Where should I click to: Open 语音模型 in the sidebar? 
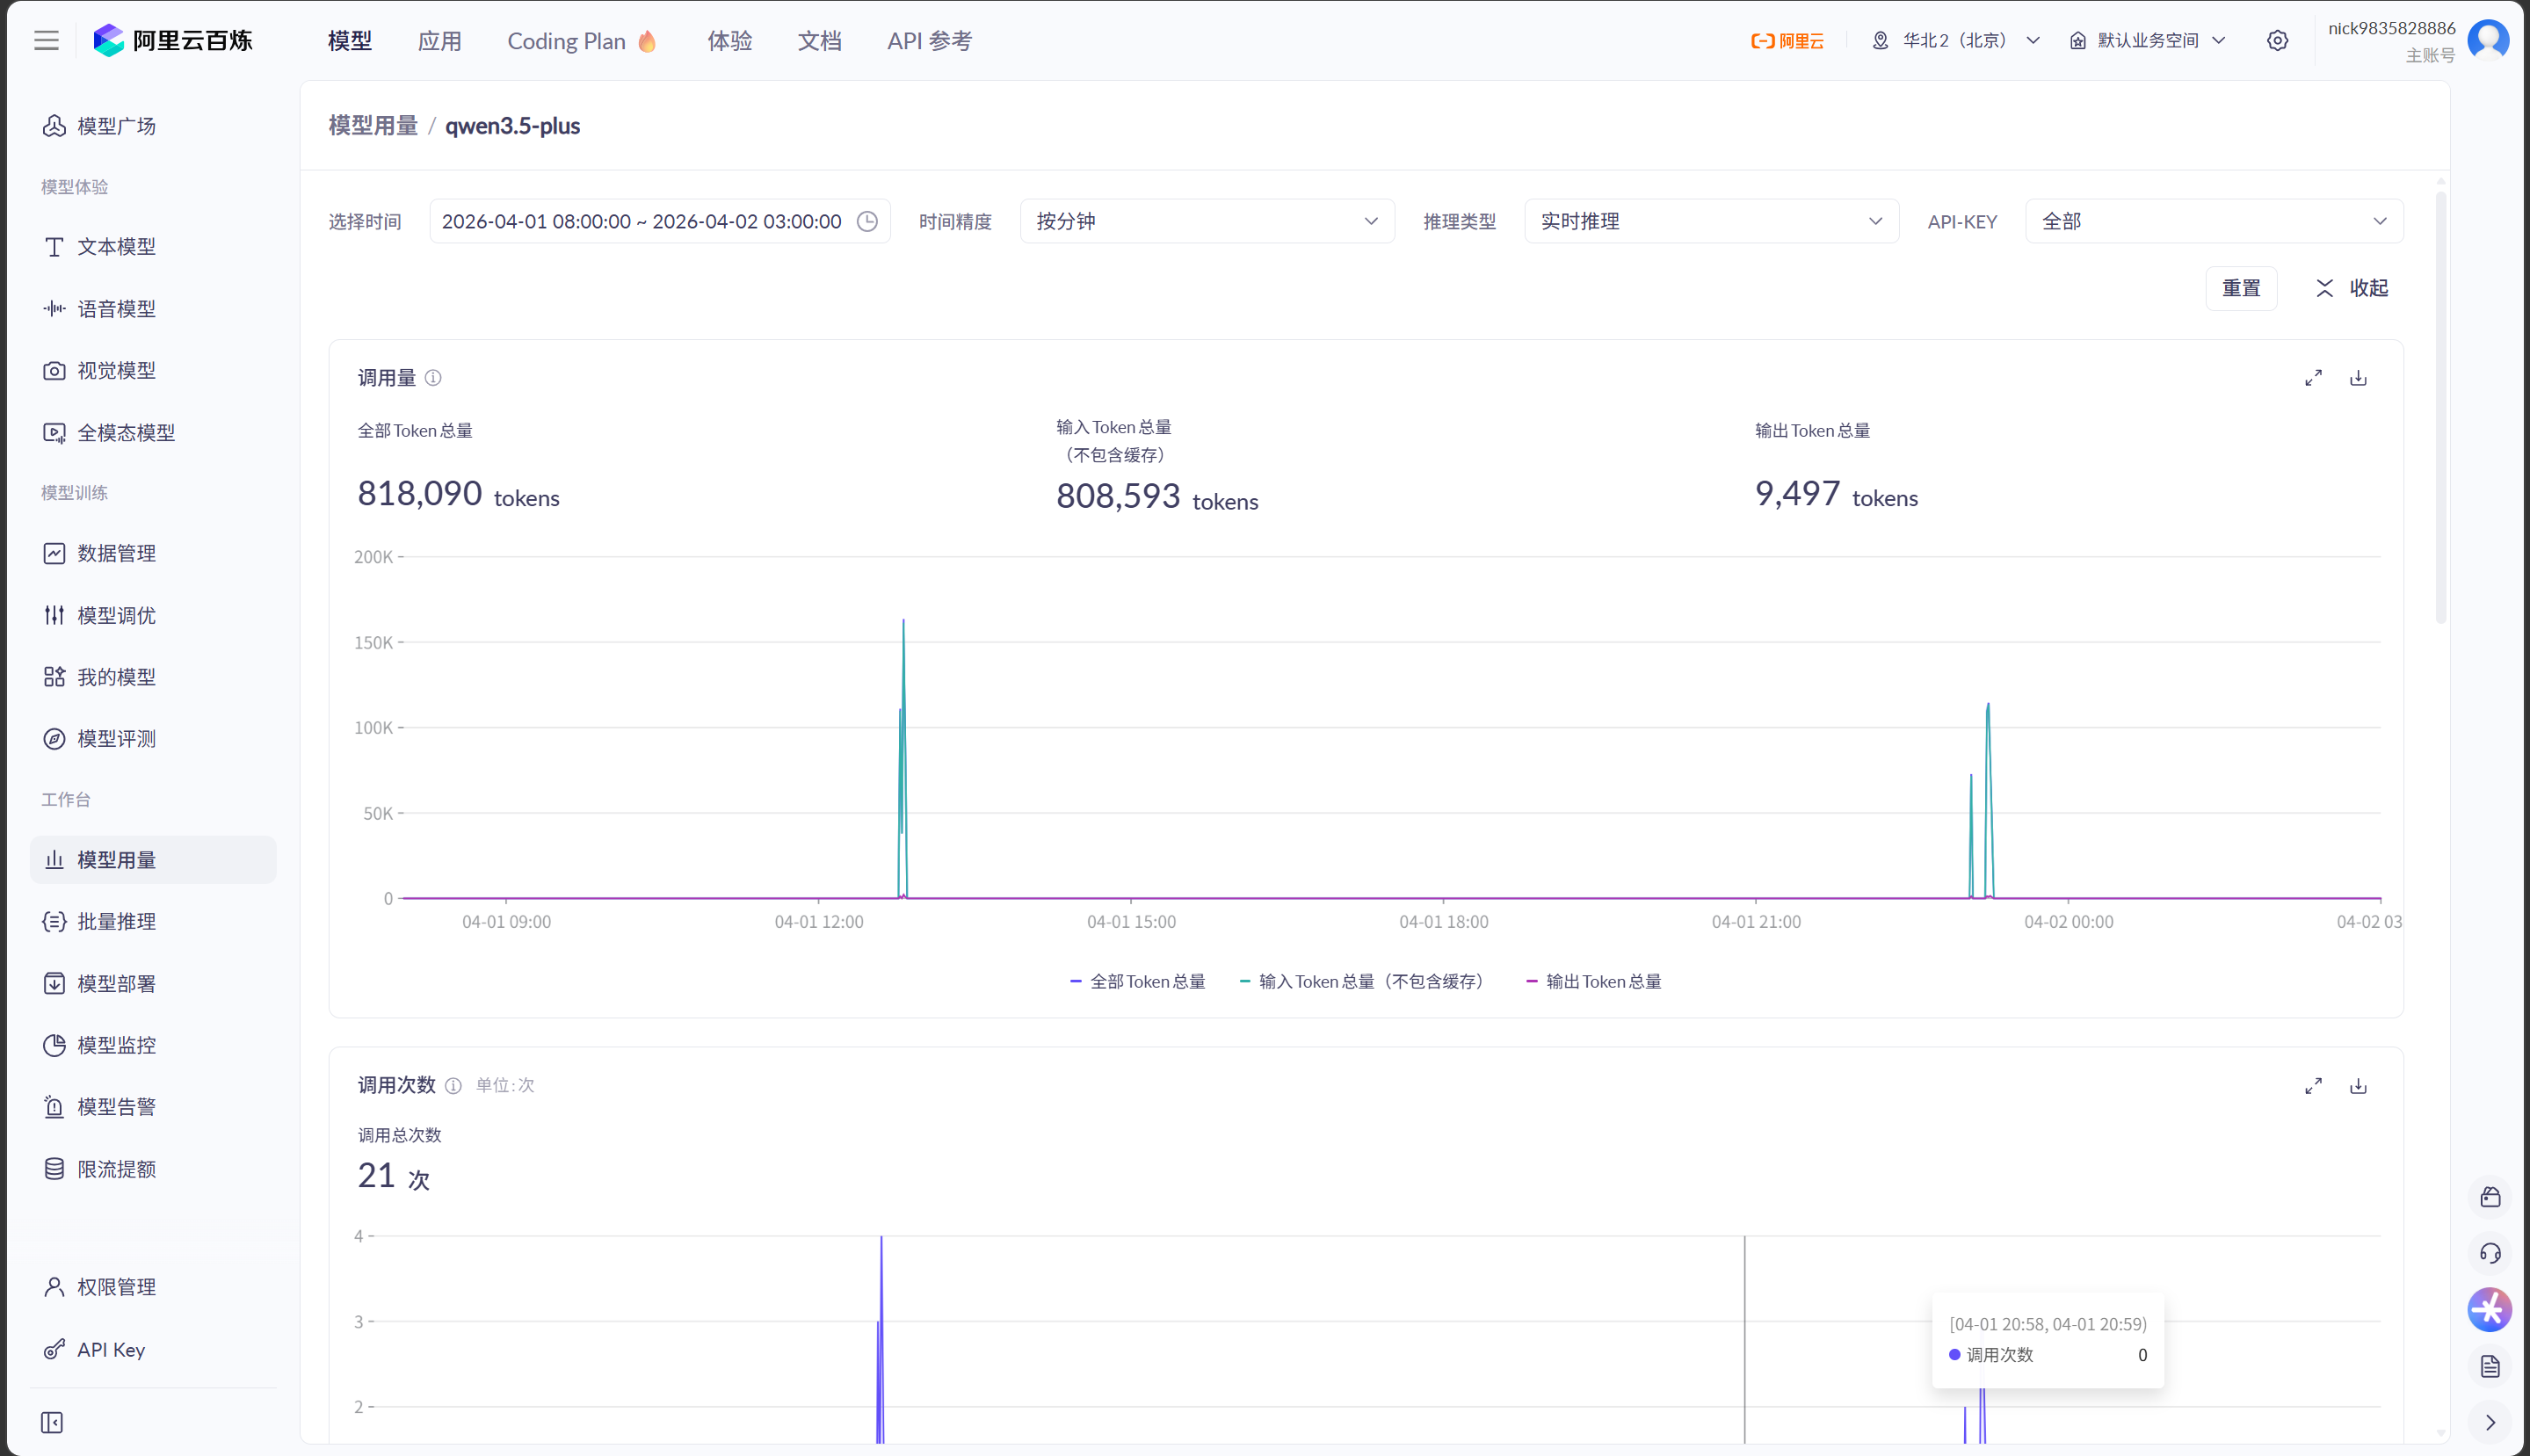(x=153, y=309)
